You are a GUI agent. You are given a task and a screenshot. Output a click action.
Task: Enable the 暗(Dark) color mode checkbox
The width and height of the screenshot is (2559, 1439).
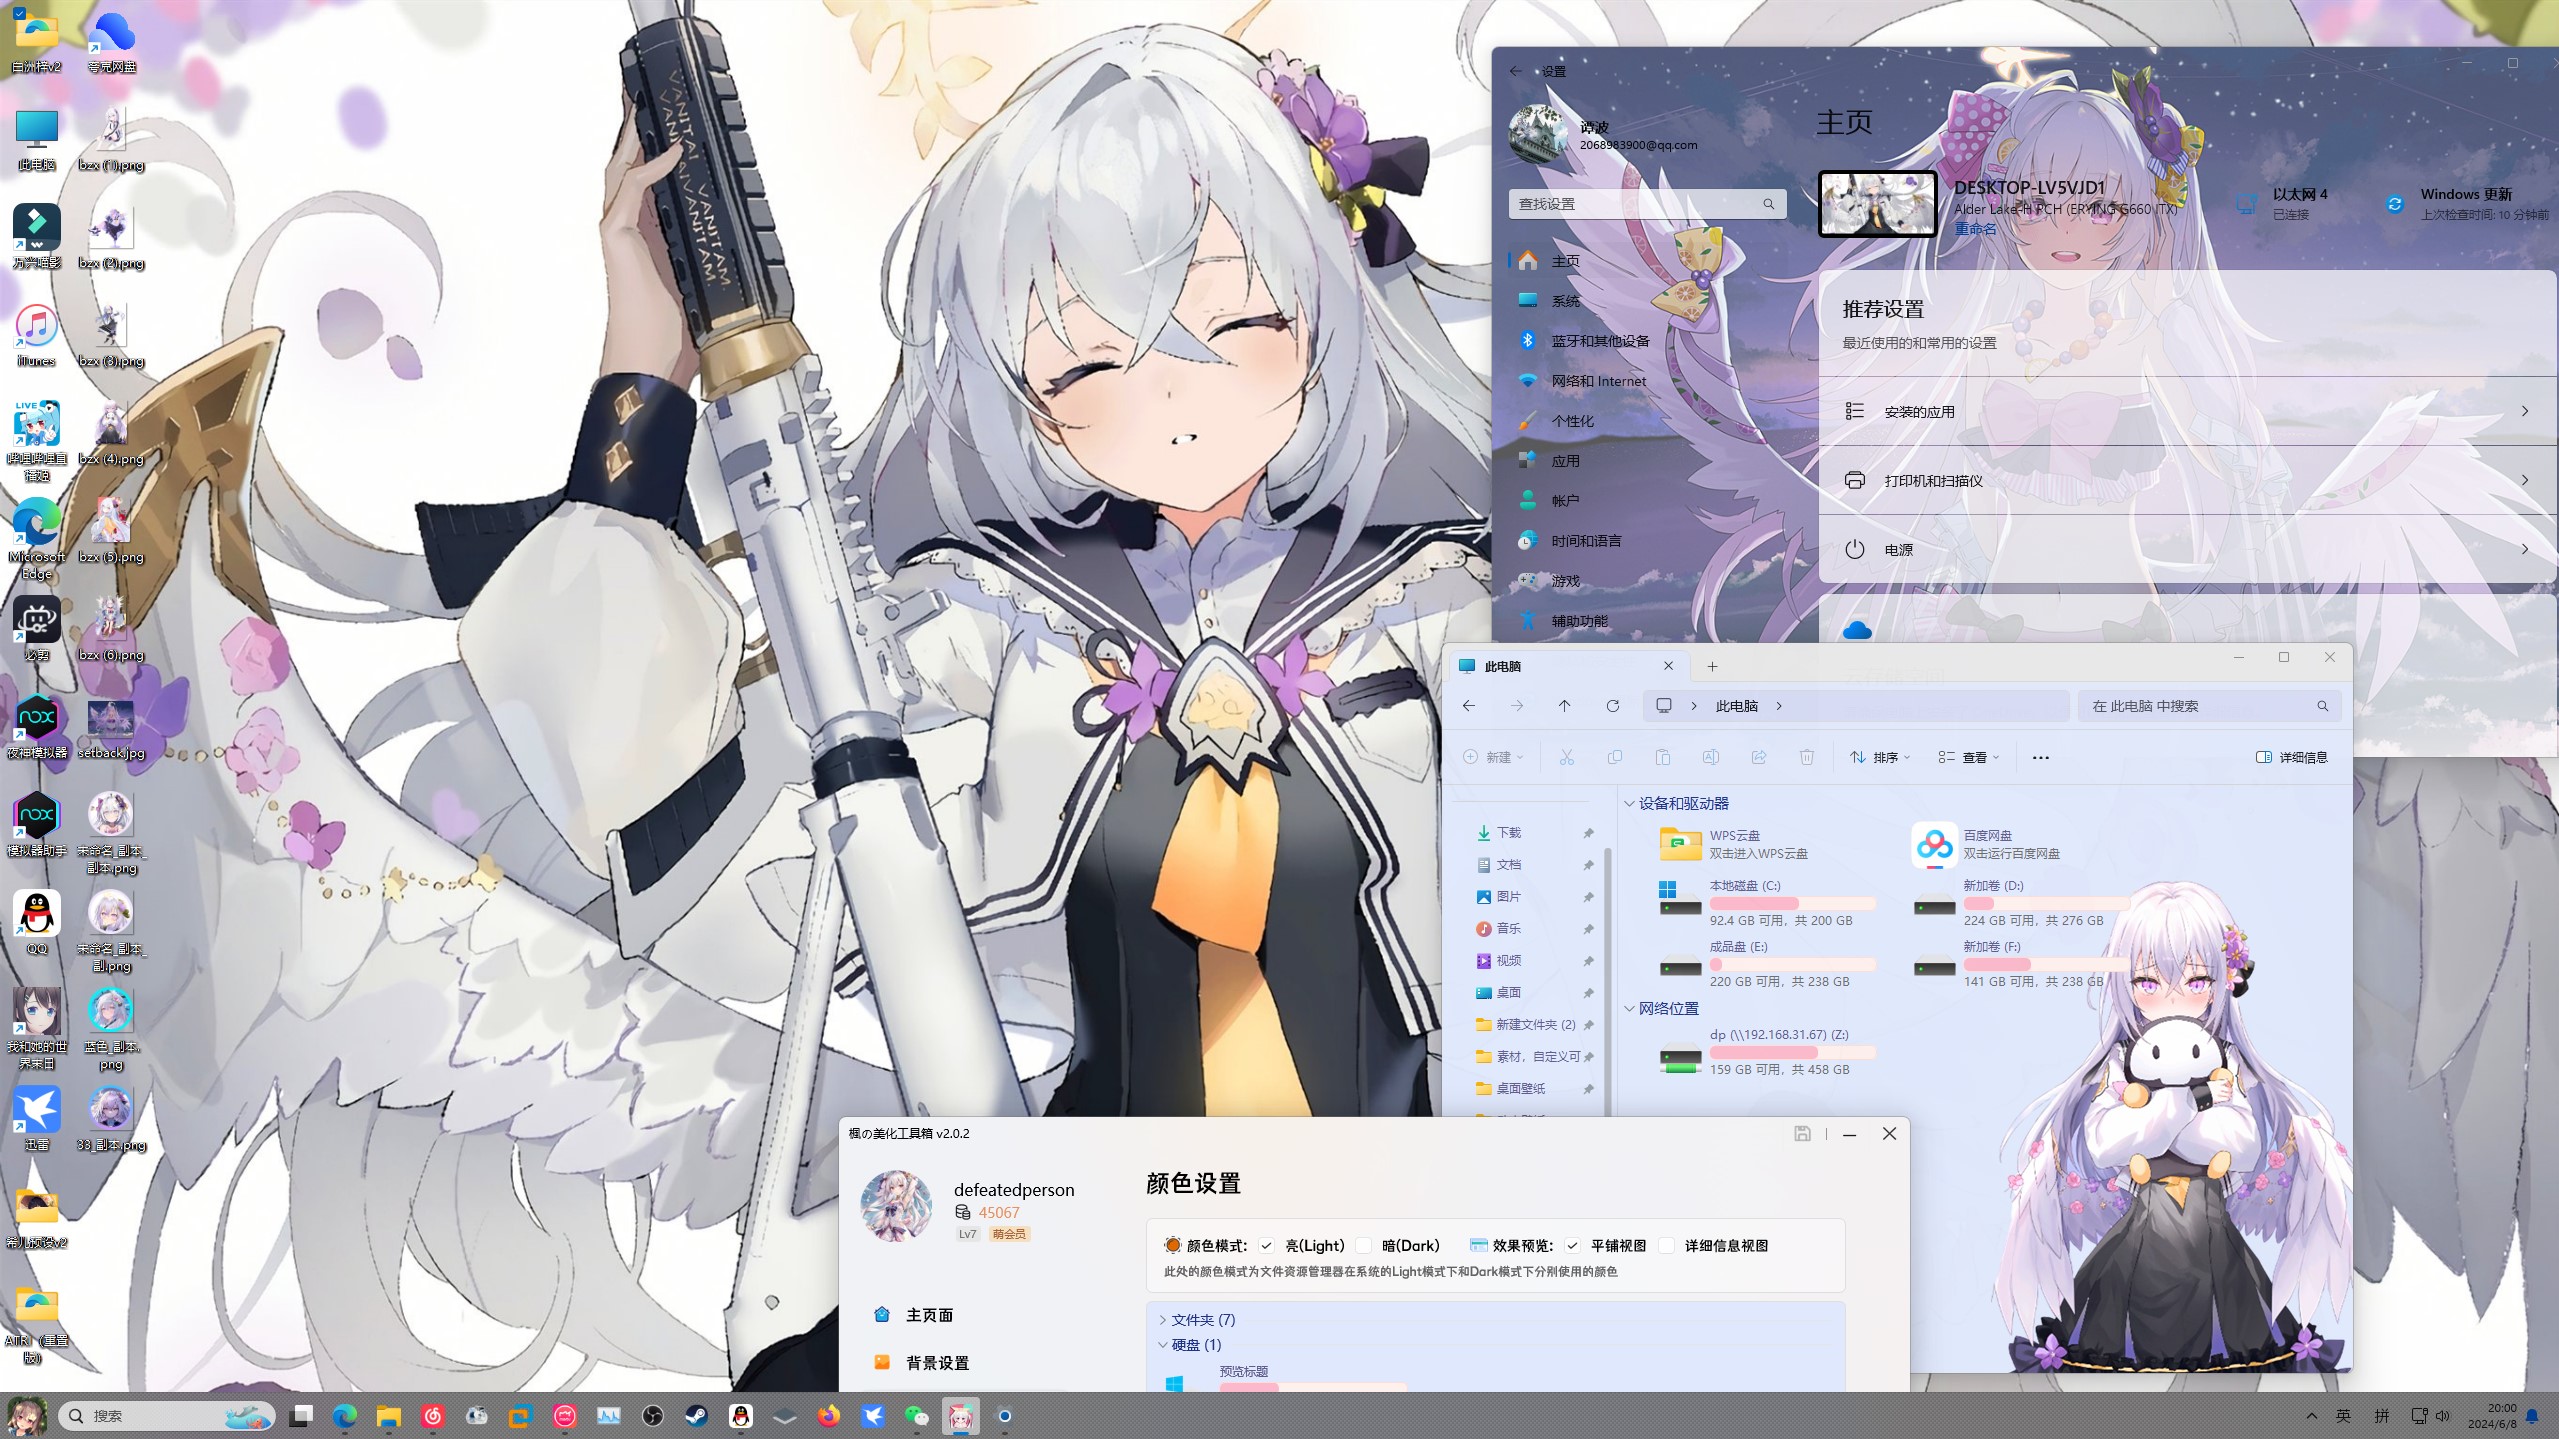click(1364, 1246)
